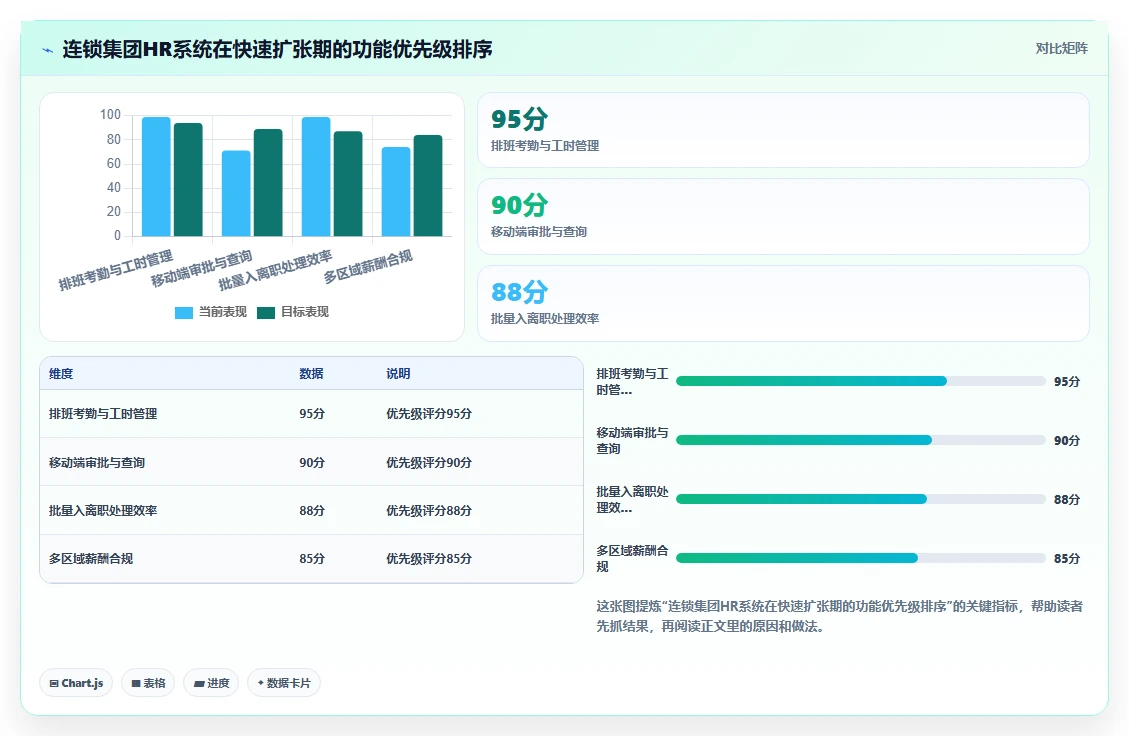Click the 排班考勤与工时管理 progress bar at 95分
The image size is (1129, 736).
coord(860,381)
